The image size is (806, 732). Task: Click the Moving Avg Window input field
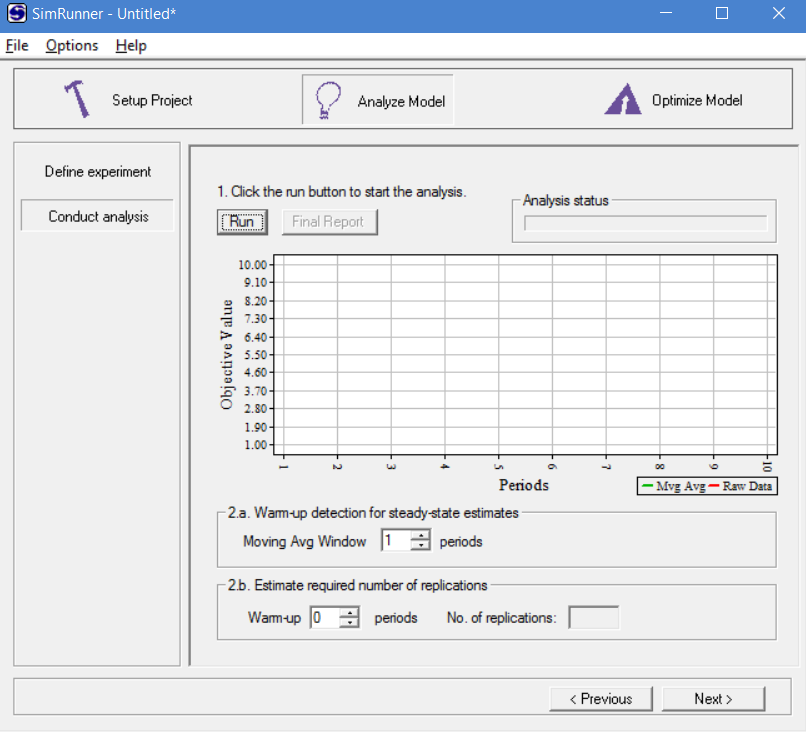[x=396, y=540]
